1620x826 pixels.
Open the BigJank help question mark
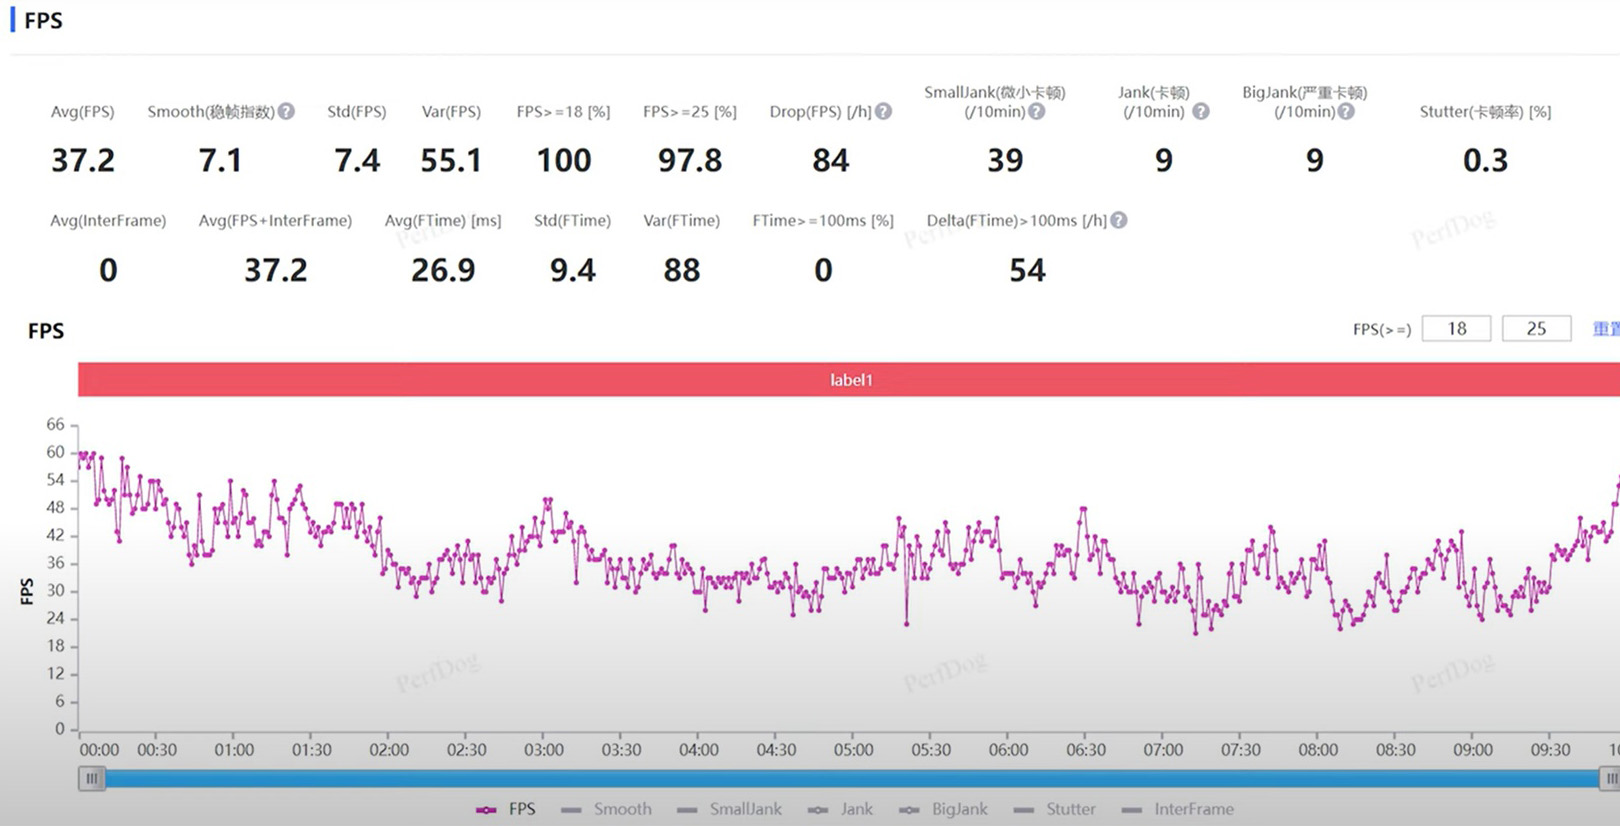pos(1346,111)
